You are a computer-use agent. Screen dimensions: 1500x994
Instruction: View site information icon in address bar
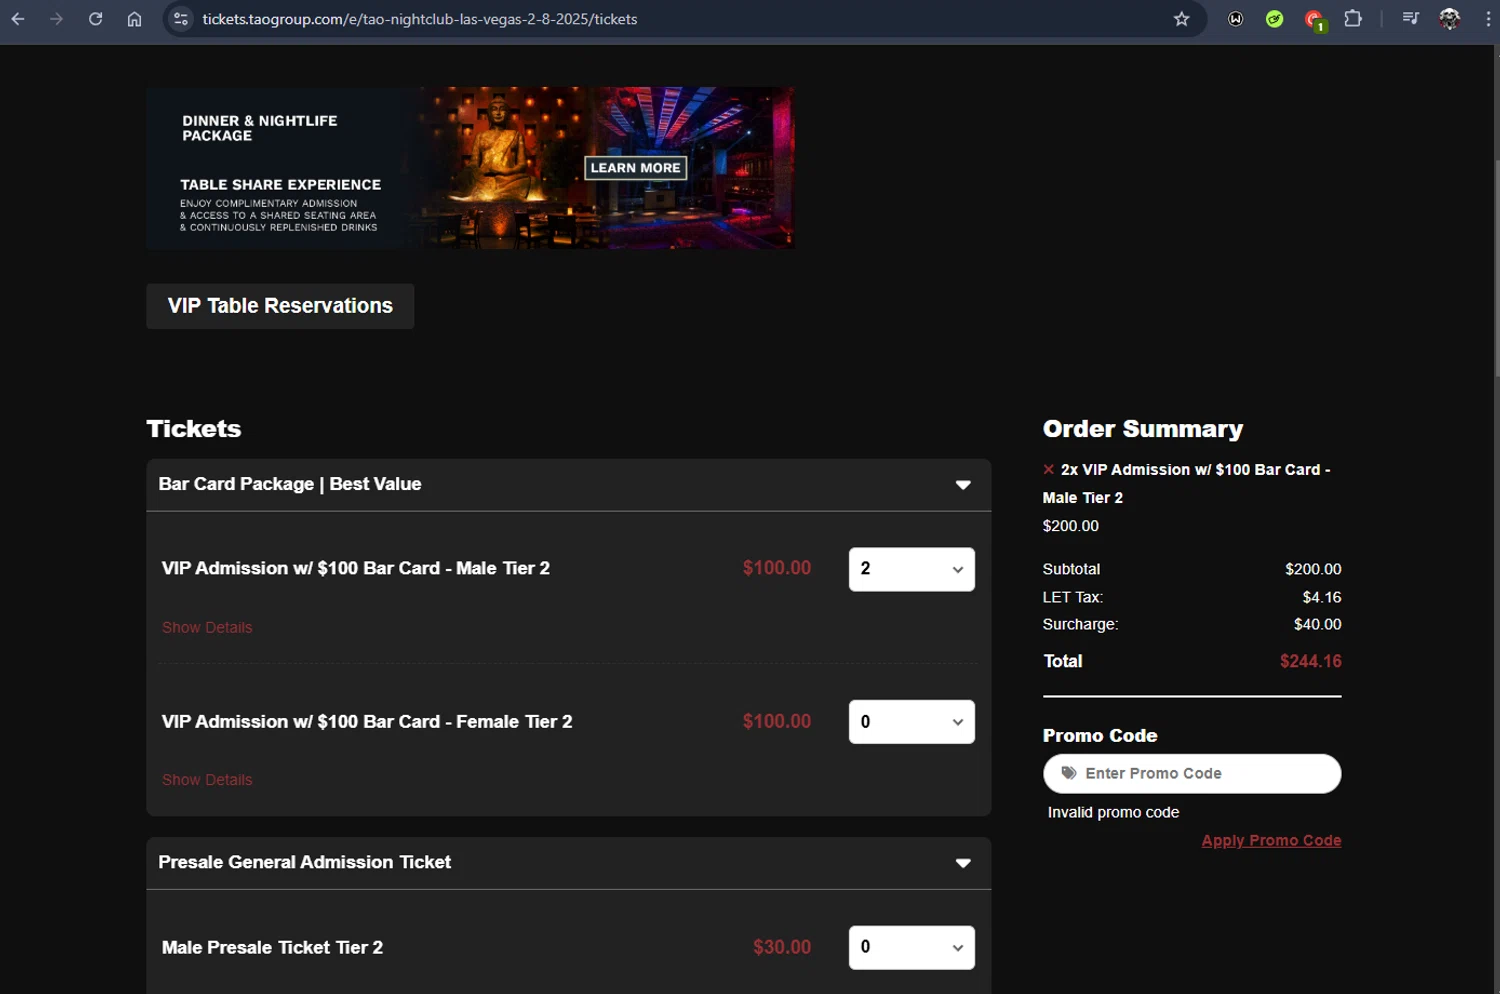(181, 19)
